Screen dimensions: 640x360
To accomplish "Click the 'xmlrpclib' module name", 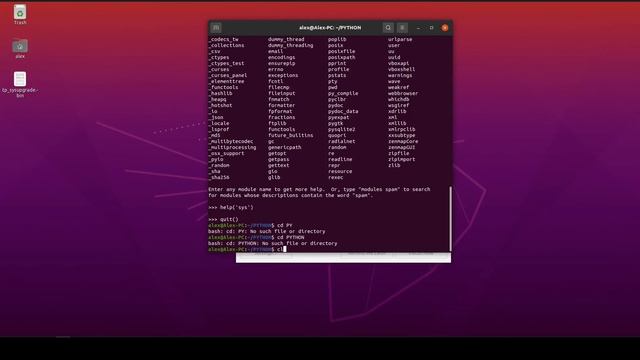I will tap(402, 129).
